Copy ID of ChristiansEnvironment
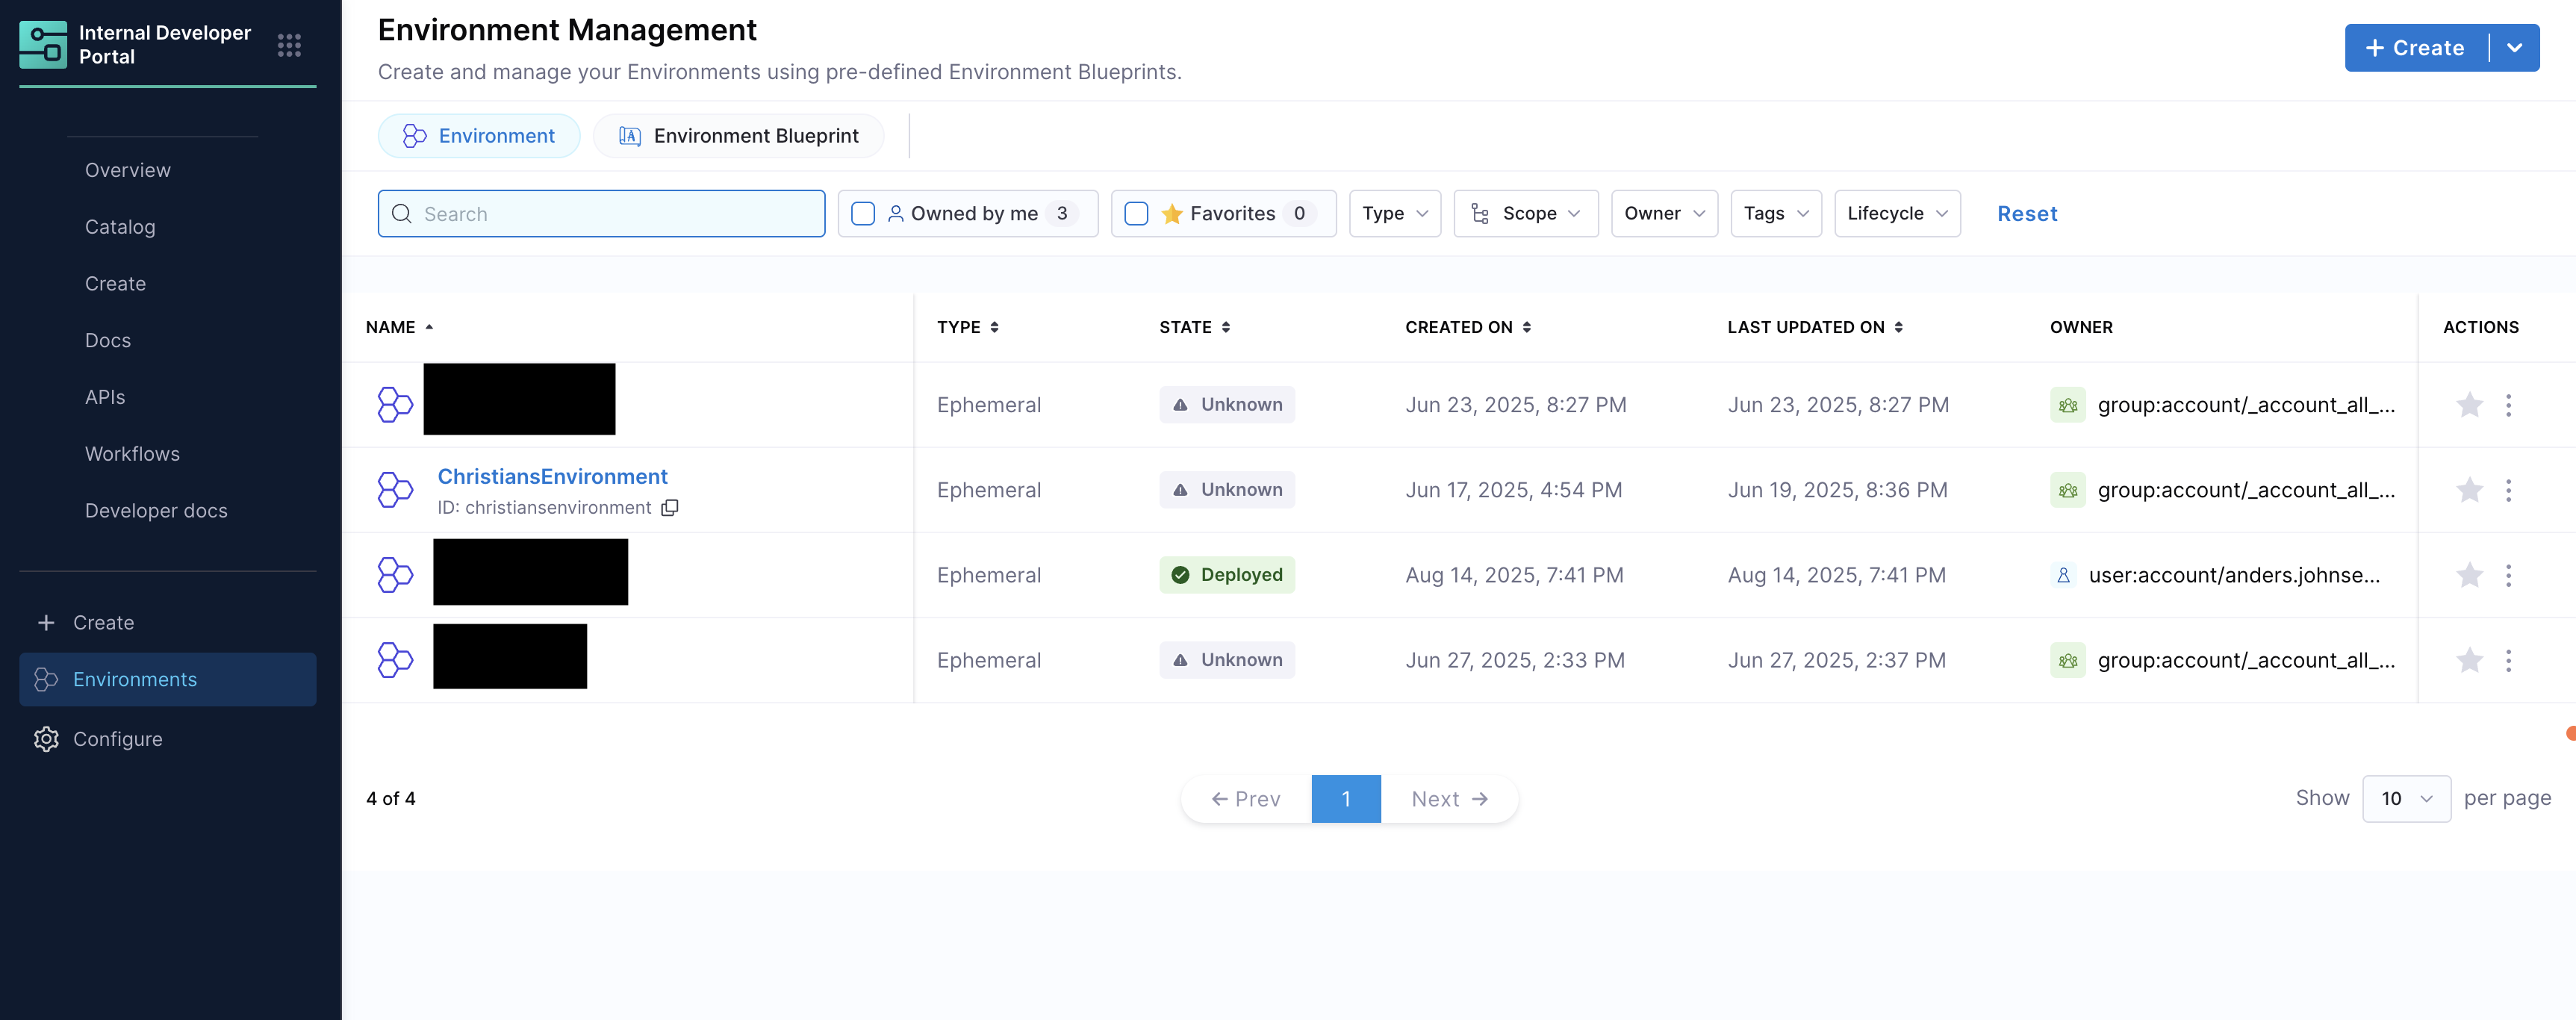Viewport: 2576px width, 1020px height. 670,508
